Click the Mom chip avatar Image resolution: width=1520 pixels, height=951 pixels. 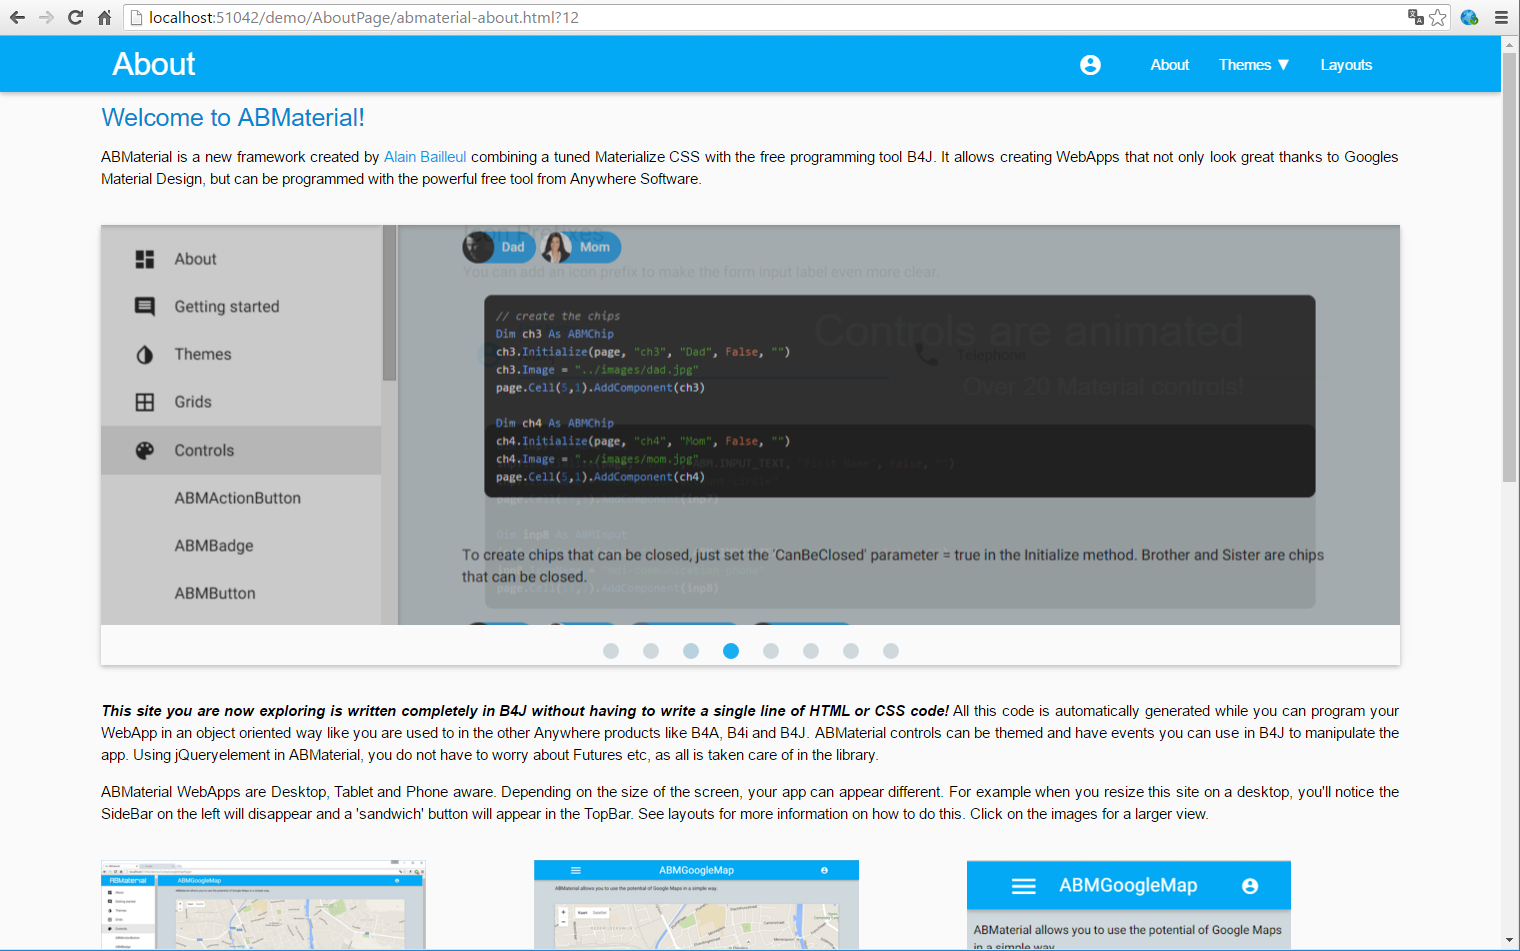556,247
